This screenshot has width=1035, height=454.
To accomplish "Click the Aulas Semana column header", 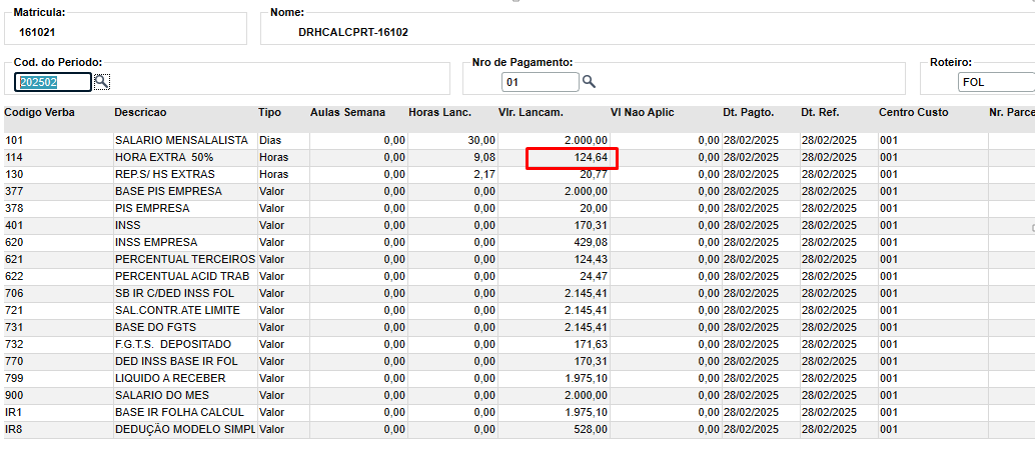I will (348, 112).
